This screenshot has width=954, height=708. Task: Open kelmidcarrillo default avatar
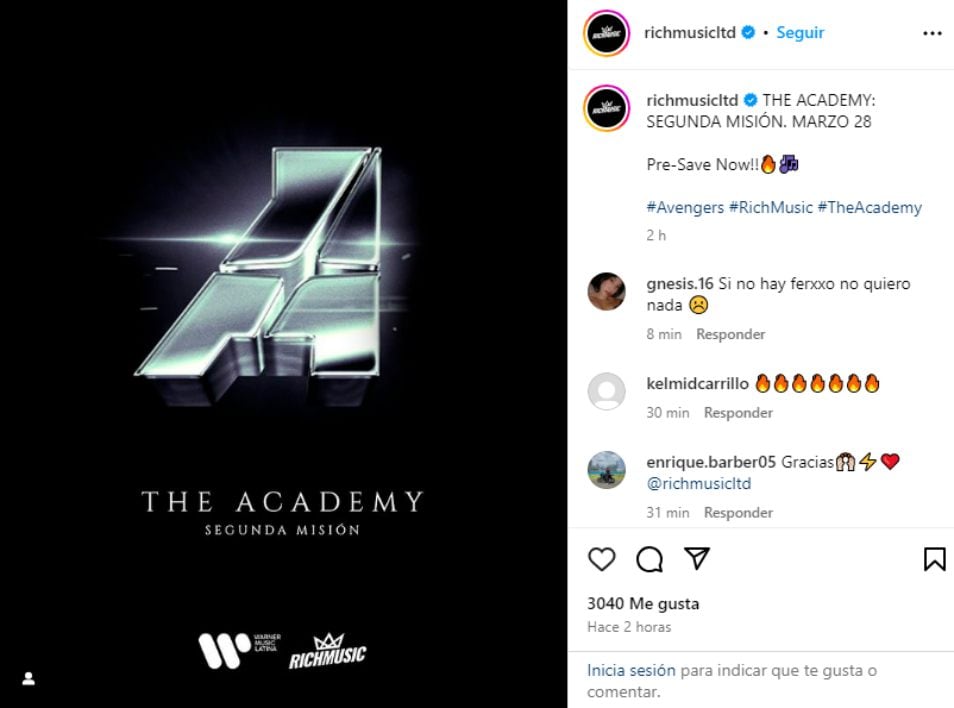[606, 391]
